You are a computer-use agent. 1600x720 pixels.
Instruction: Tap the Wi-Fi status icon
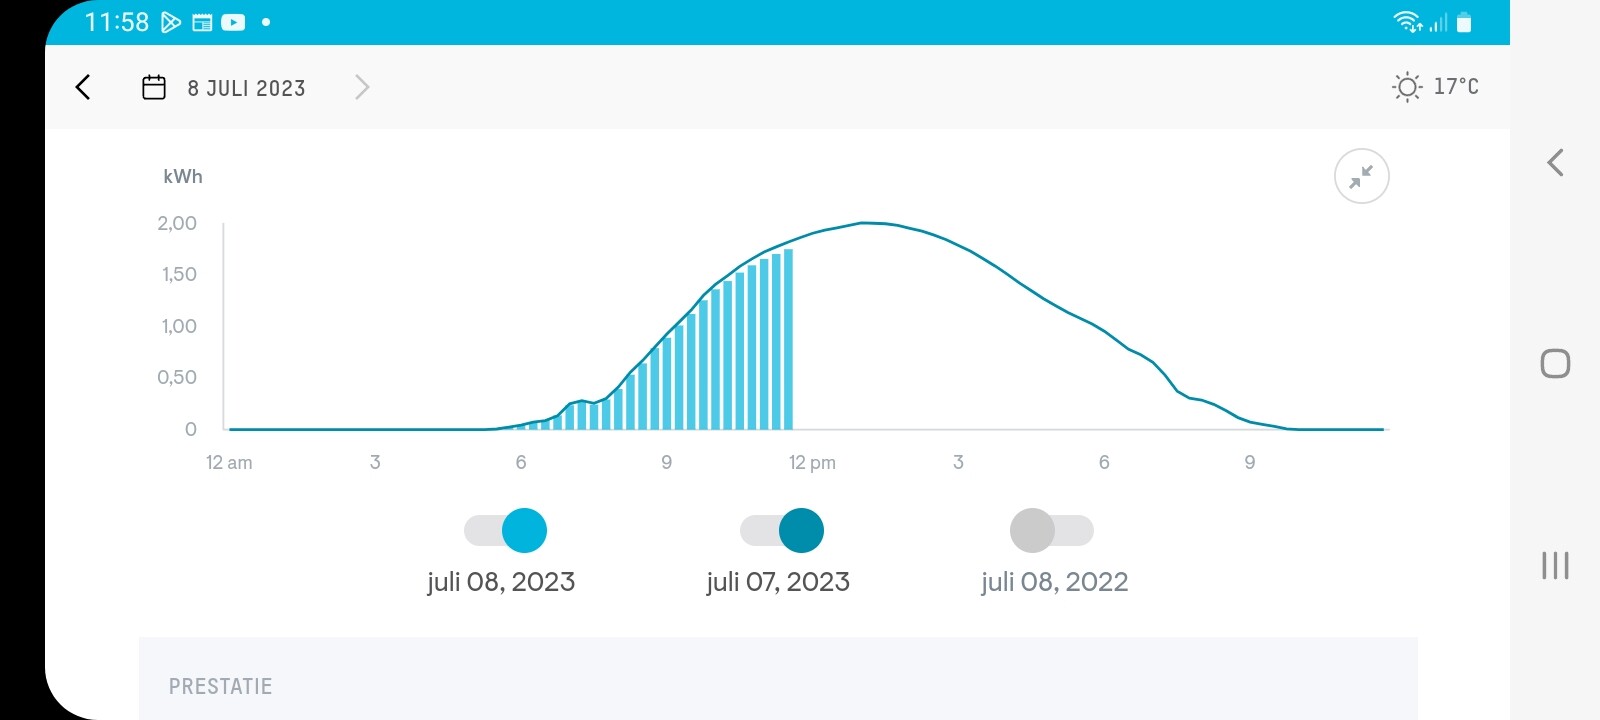point(1407,22)
